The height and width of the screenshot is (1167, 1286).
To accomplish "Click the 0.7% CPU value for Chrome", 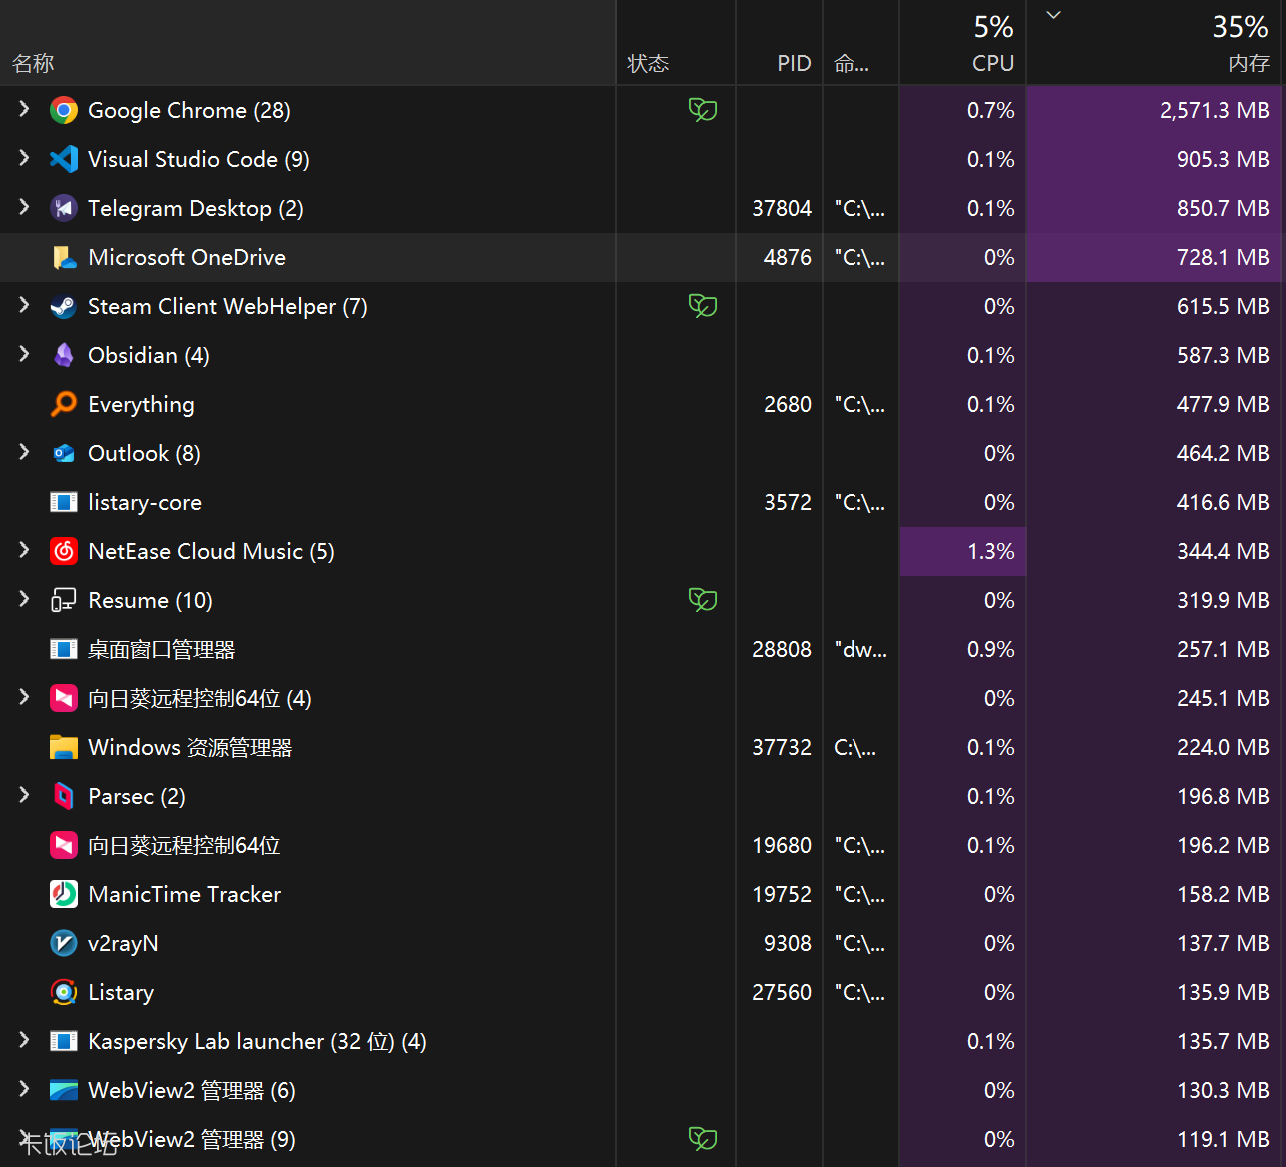I will coord(991,110).
